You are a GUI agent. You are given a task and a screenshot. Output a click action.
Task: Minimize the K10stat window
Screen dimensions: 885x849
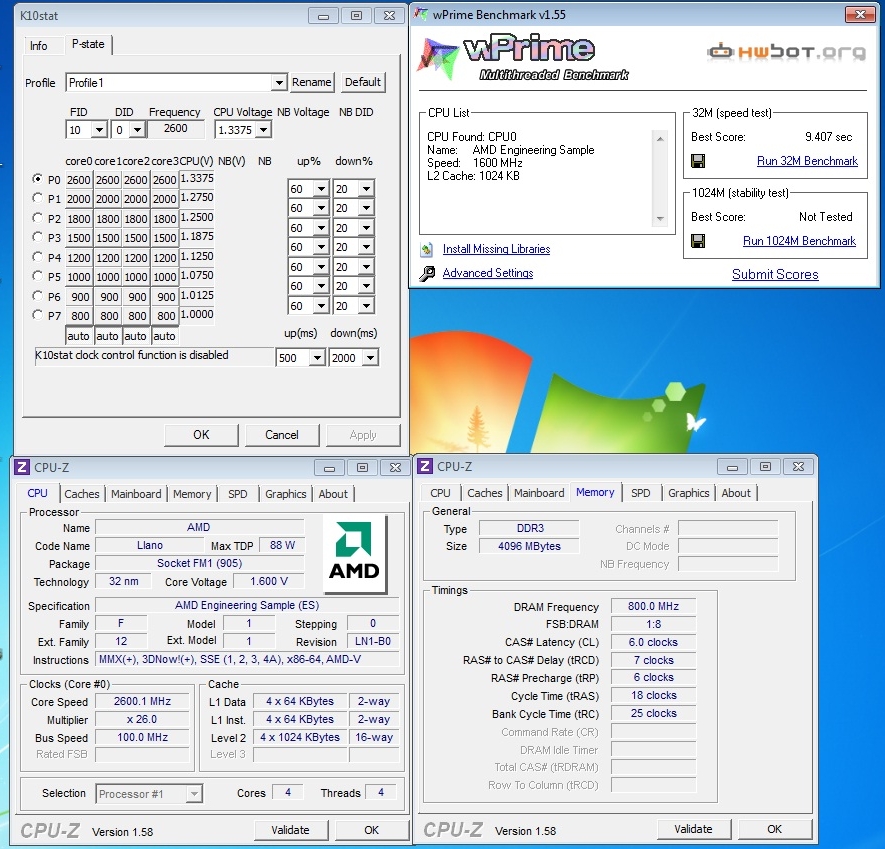[323, 16]
